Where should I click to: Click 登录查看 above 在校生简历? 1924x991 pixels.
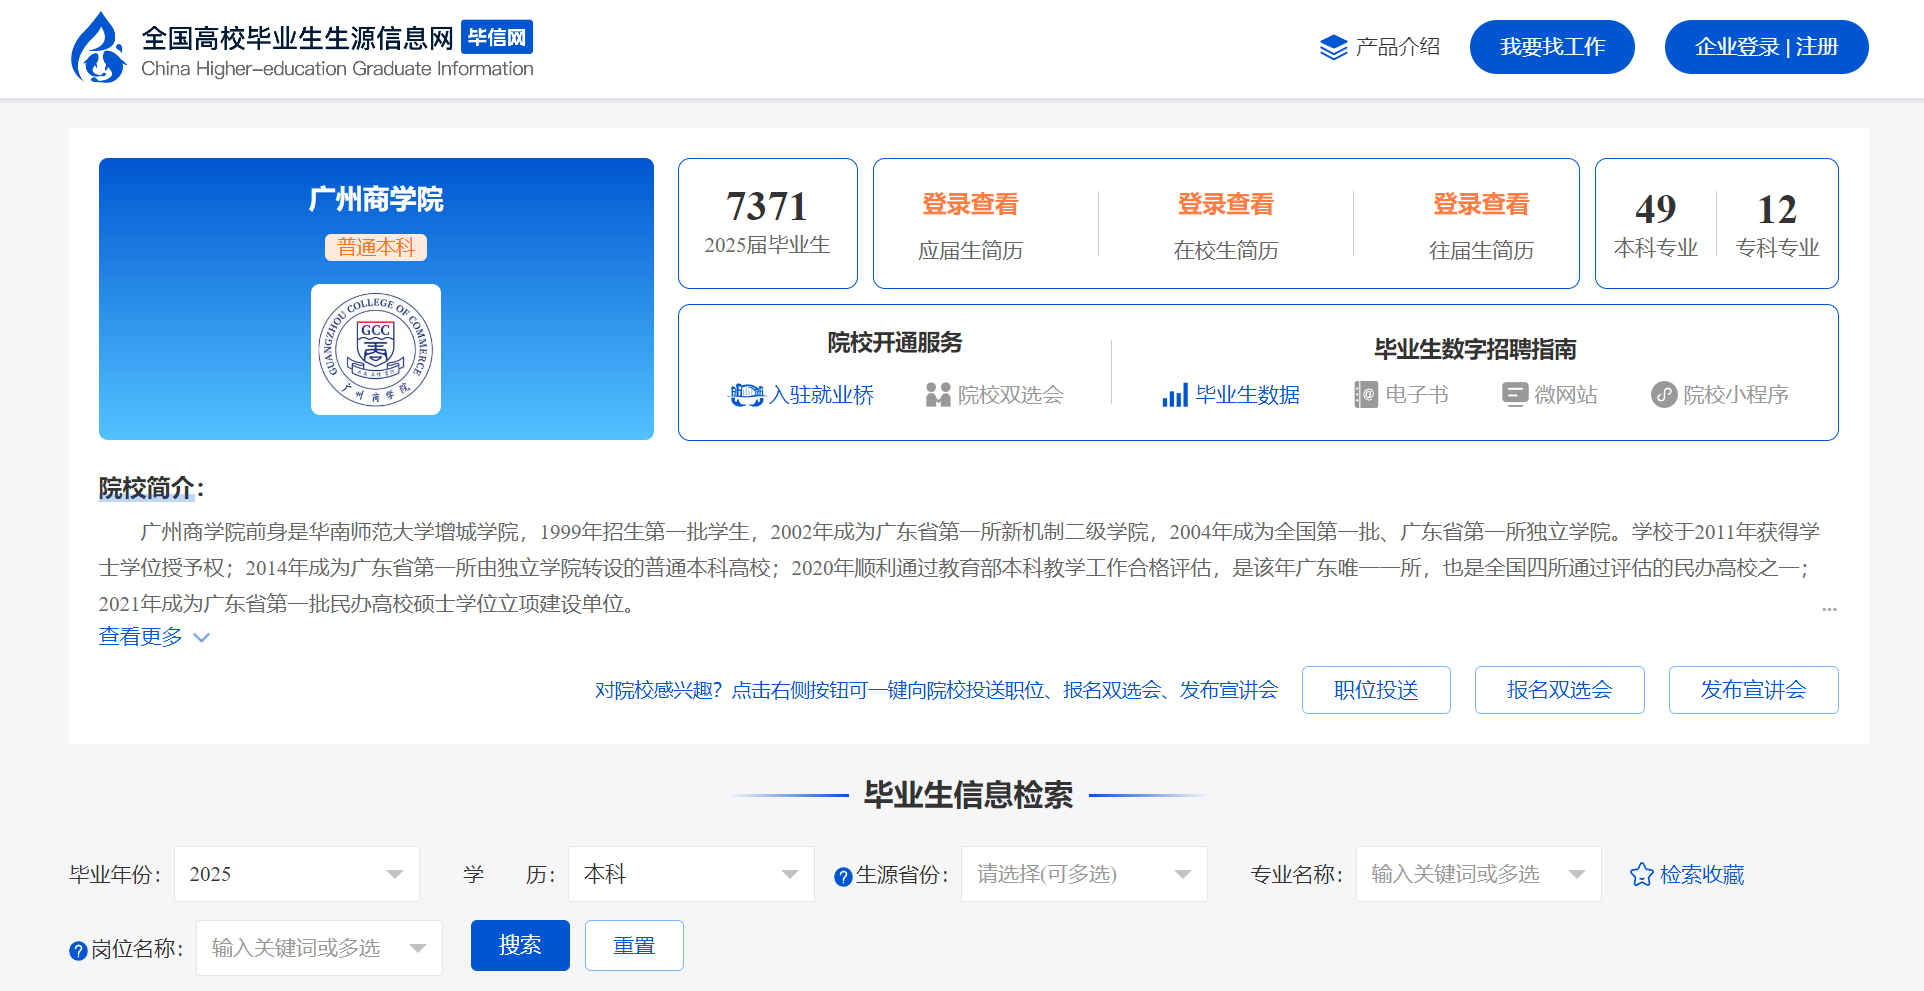point(1226,205)
